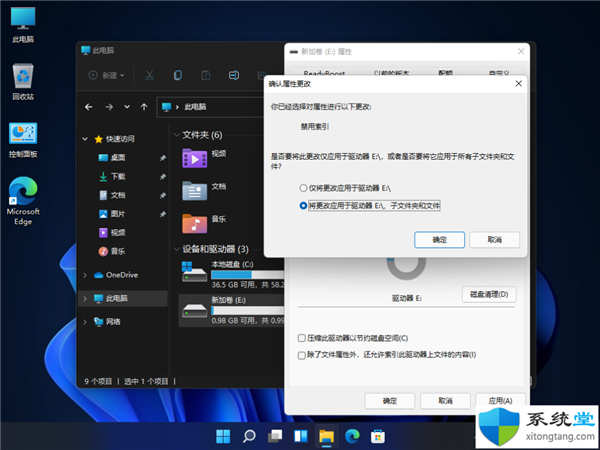Expand 此电脑 node in Explorer sidebar
This screenshot has width=600, height=450.
coord(85,298)
